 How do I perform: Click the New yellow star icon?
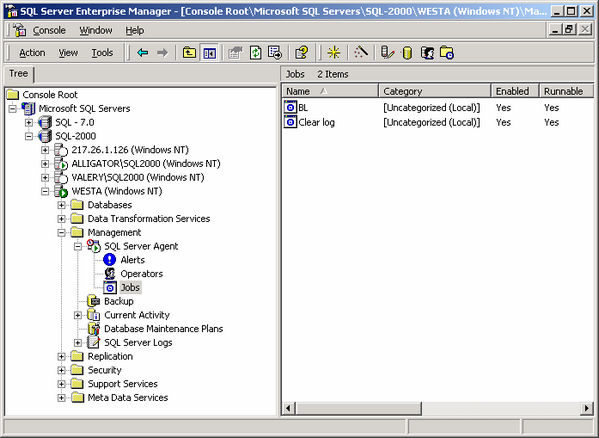[333, 52]
